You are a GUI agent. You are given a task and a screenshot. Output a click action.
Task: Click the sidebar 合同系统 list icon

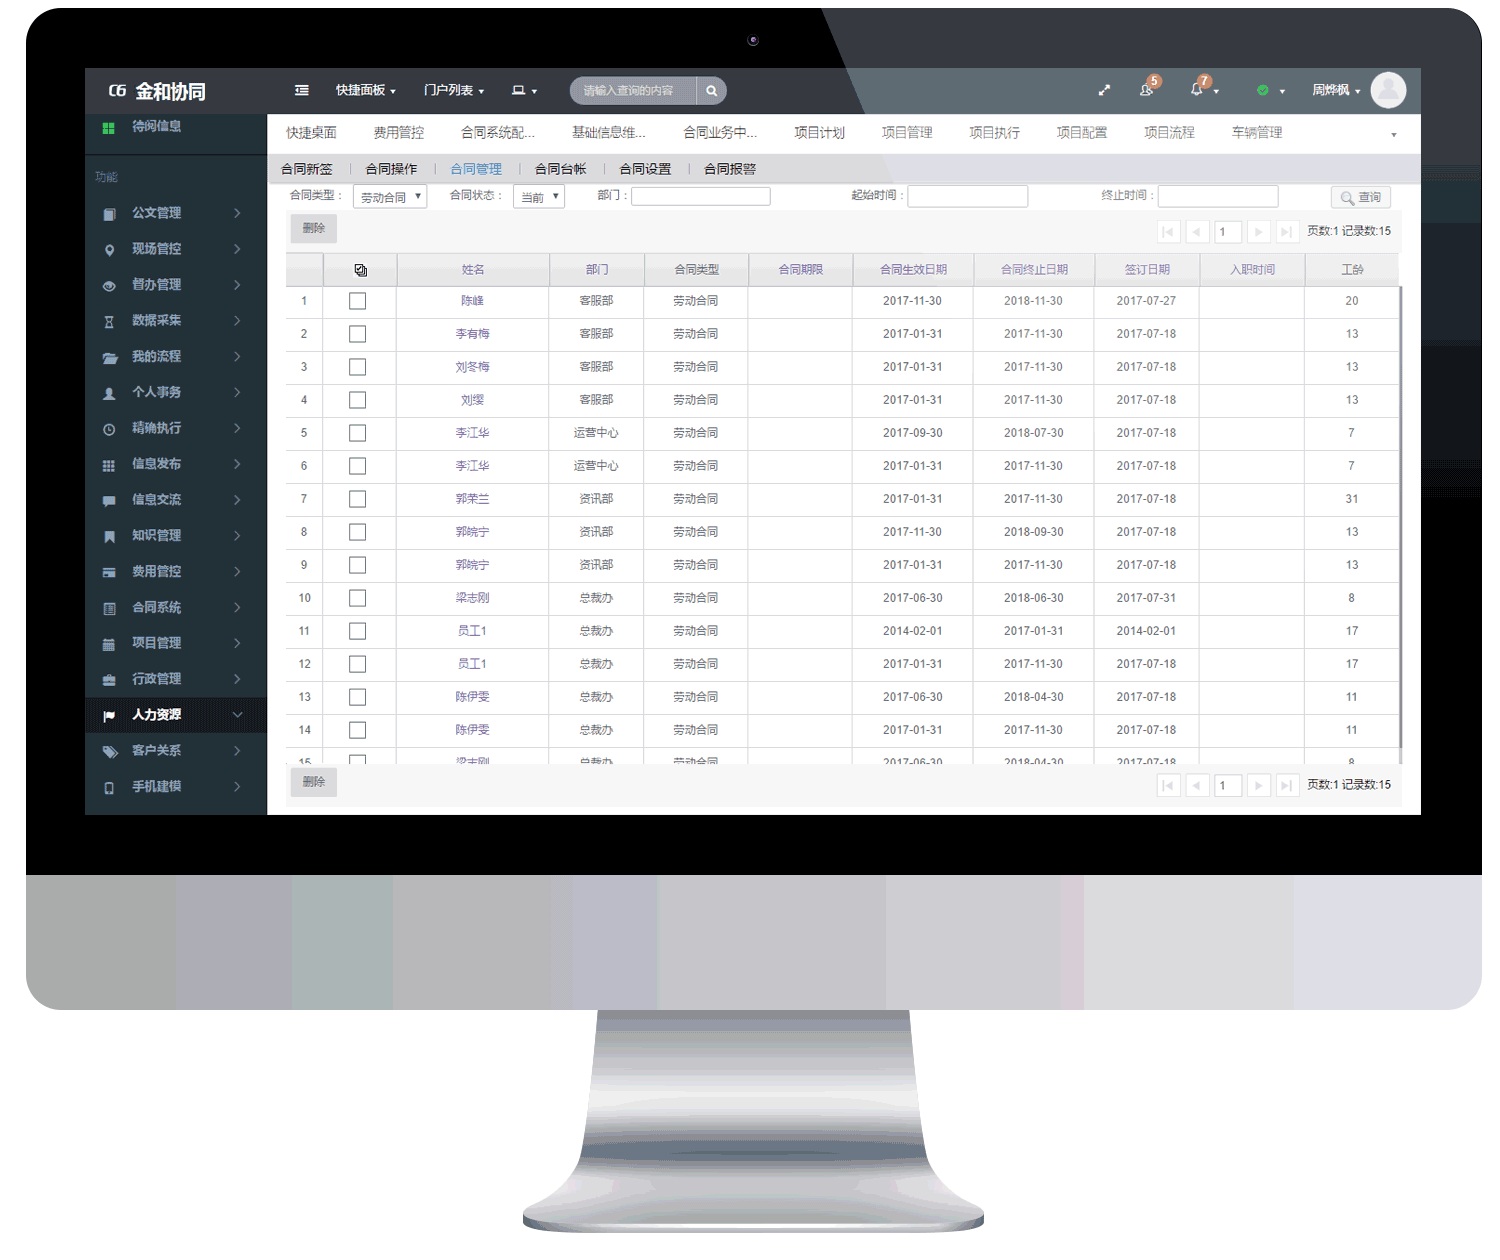pyautogui.click(x=109, y=608)
